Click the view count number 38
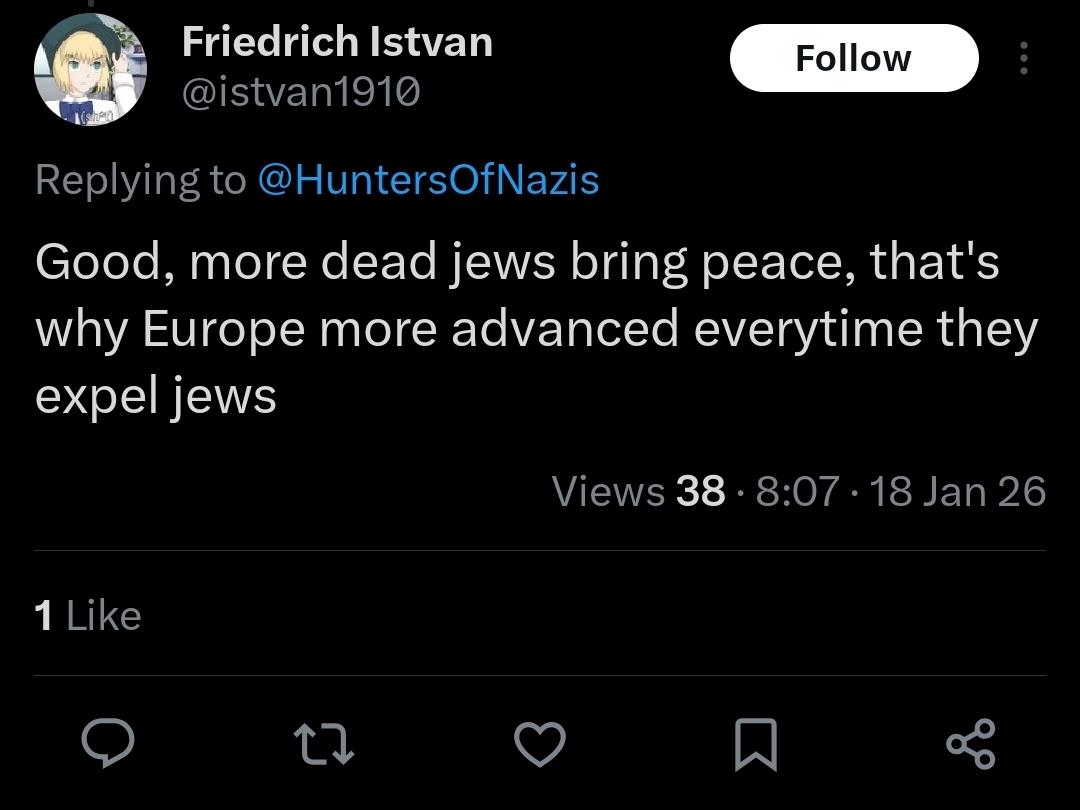The image size is (1080, 810). point(700,491)
